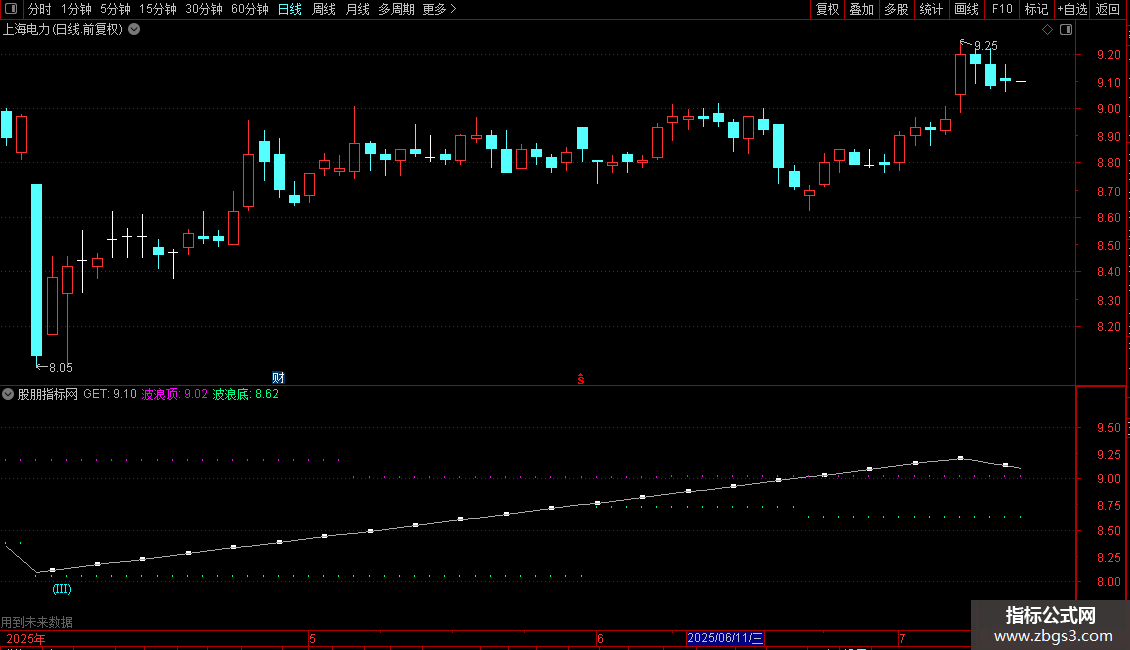Select the 30分钟 period
This screenshot has height=650, width=1130.
click(x=204, y=9)
